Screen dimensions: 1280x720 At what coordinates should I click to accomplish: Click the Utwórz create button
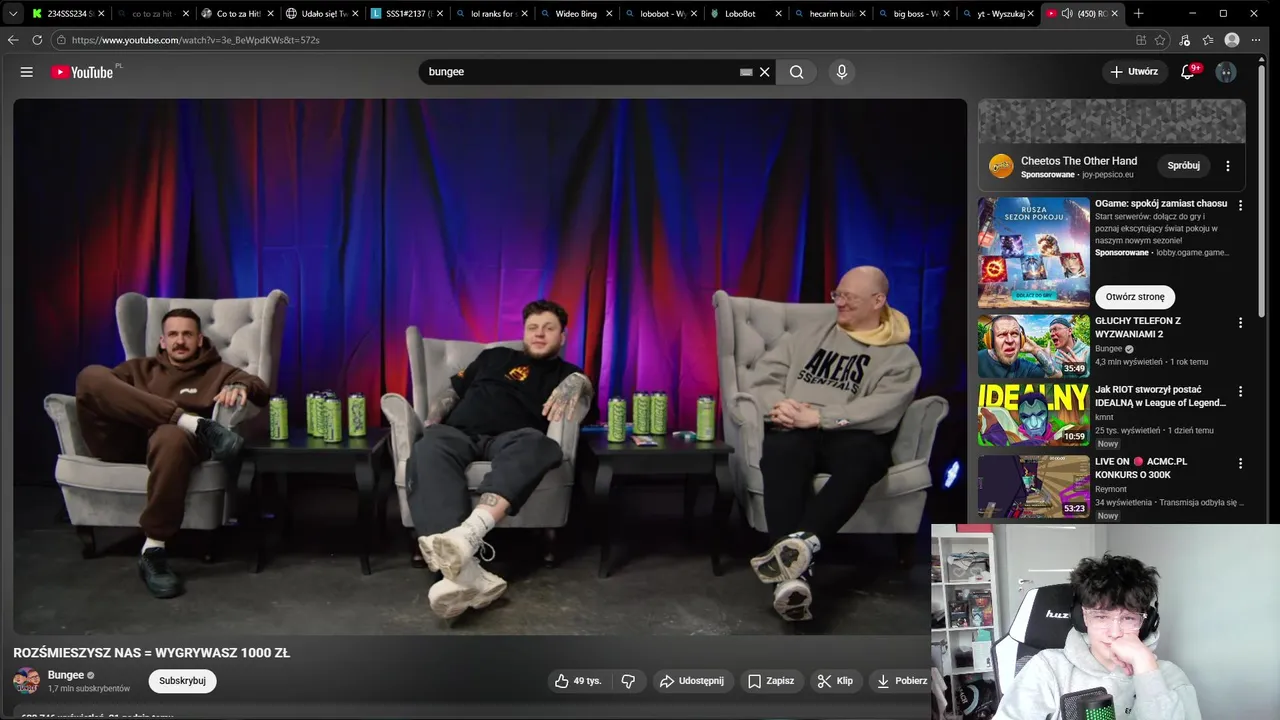(x=1134, y=72)
